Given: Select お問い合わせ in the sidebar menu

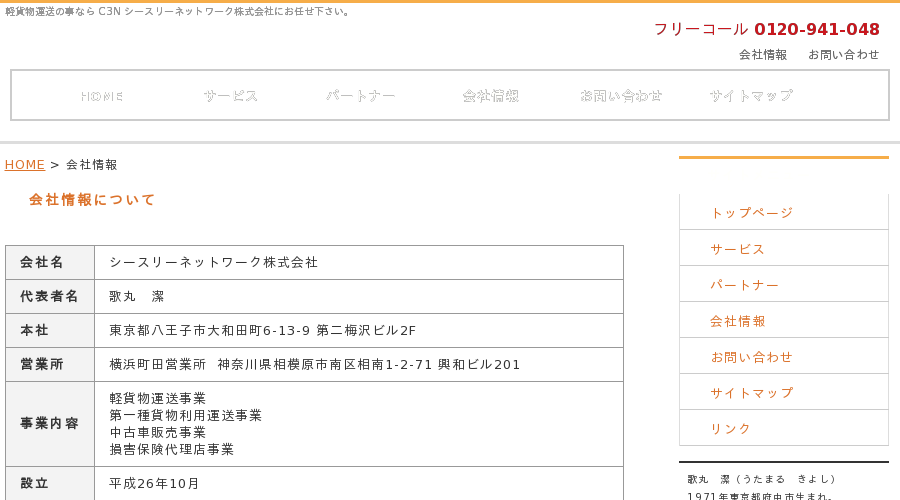Looking at the screenshot, I should (783, 356).
